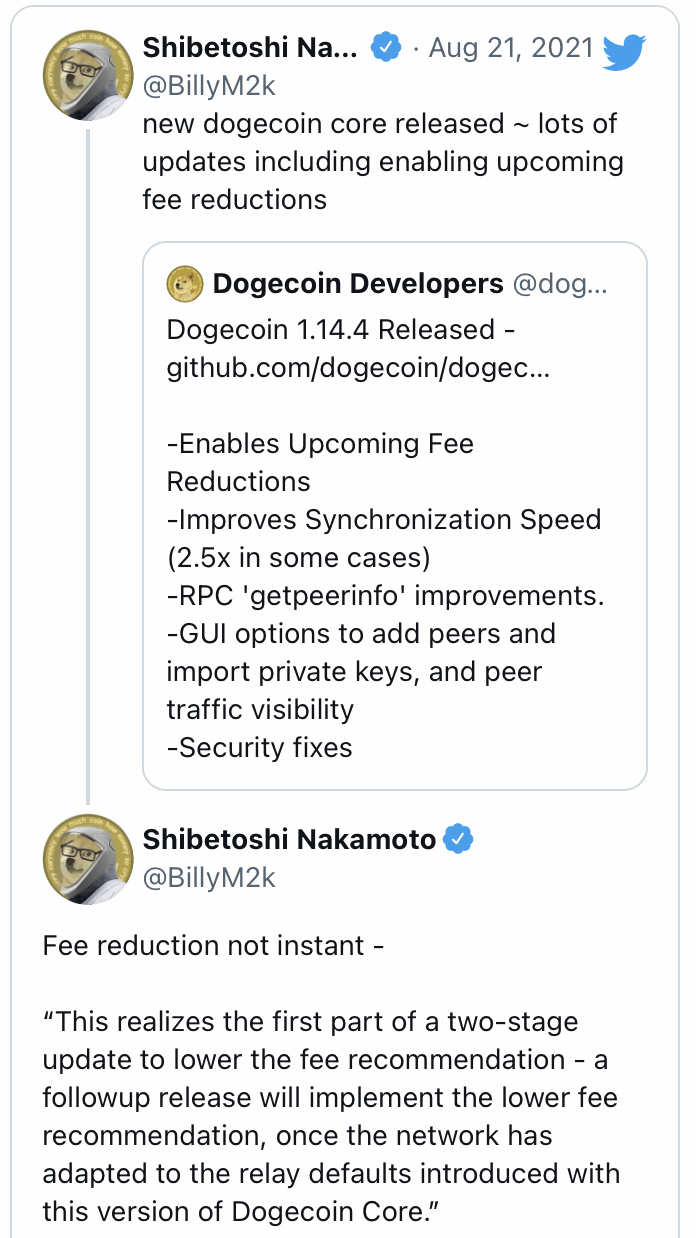Open the Dogecoin Developers coin avatar
The height and width of the screenshot is (1238, 696).
tap(185, 284)
